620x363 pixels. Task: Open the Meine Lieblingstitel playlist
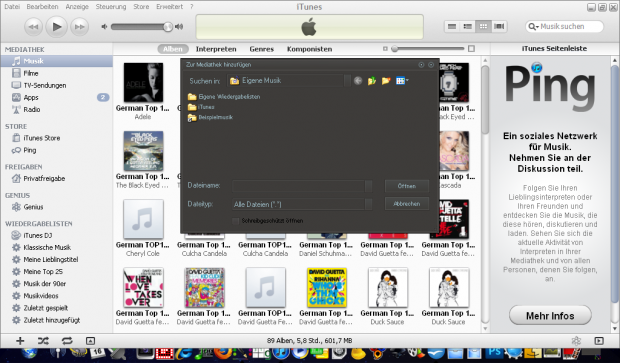pos(57,259)
